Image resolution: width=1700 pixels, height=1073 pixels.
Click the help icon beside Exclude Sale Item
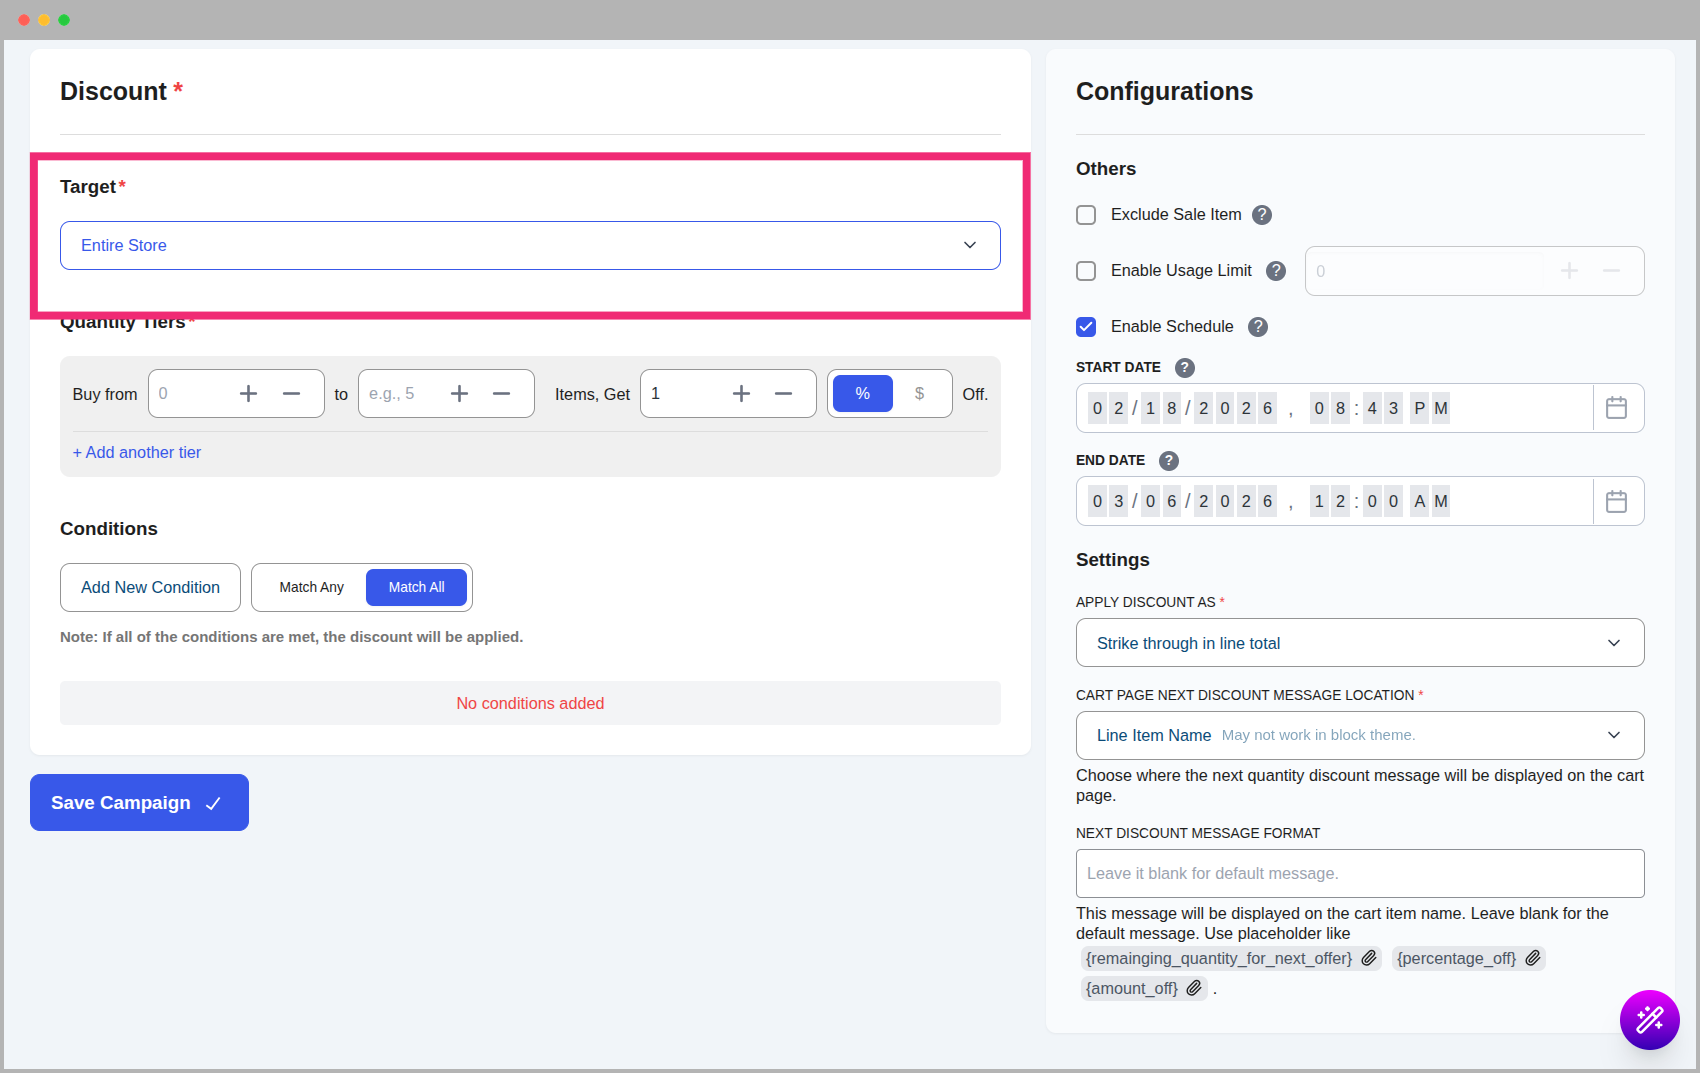pyautogui.click(x=1262, y=215)
